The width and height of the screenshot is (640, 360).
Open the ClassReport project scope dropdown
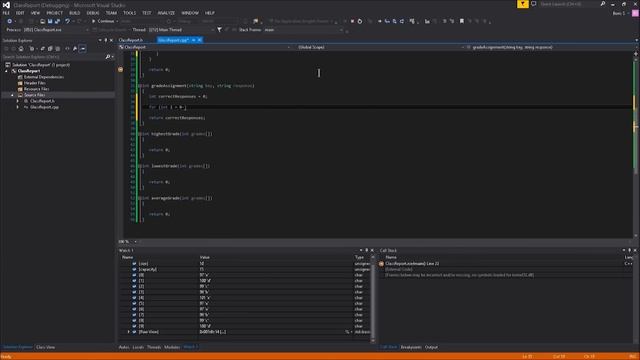[x=204, y=47]
